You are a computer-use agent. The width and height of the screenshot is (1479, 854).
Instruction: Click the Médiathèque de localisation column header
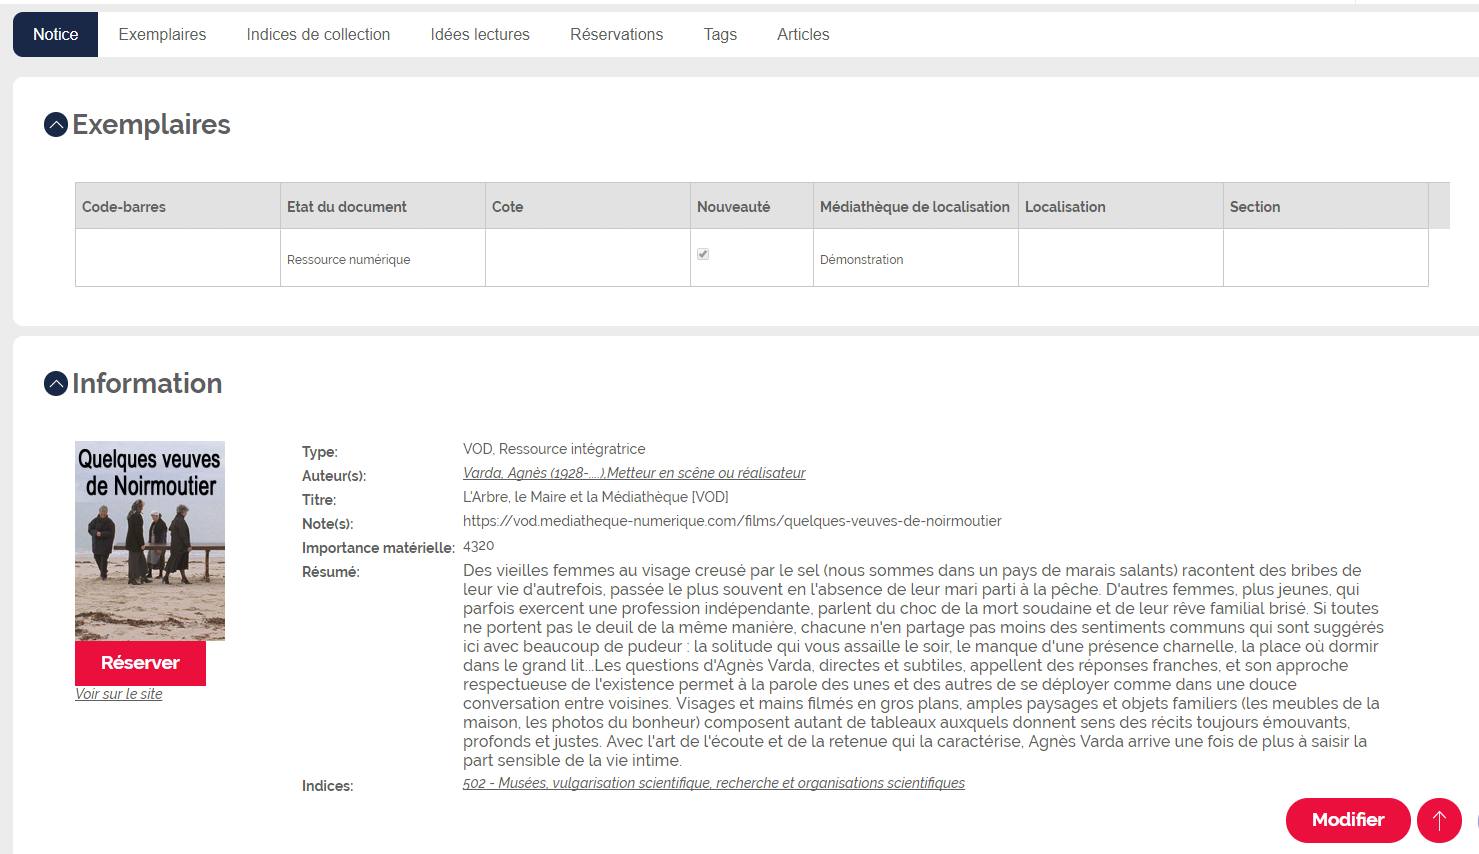click(916, 206)
